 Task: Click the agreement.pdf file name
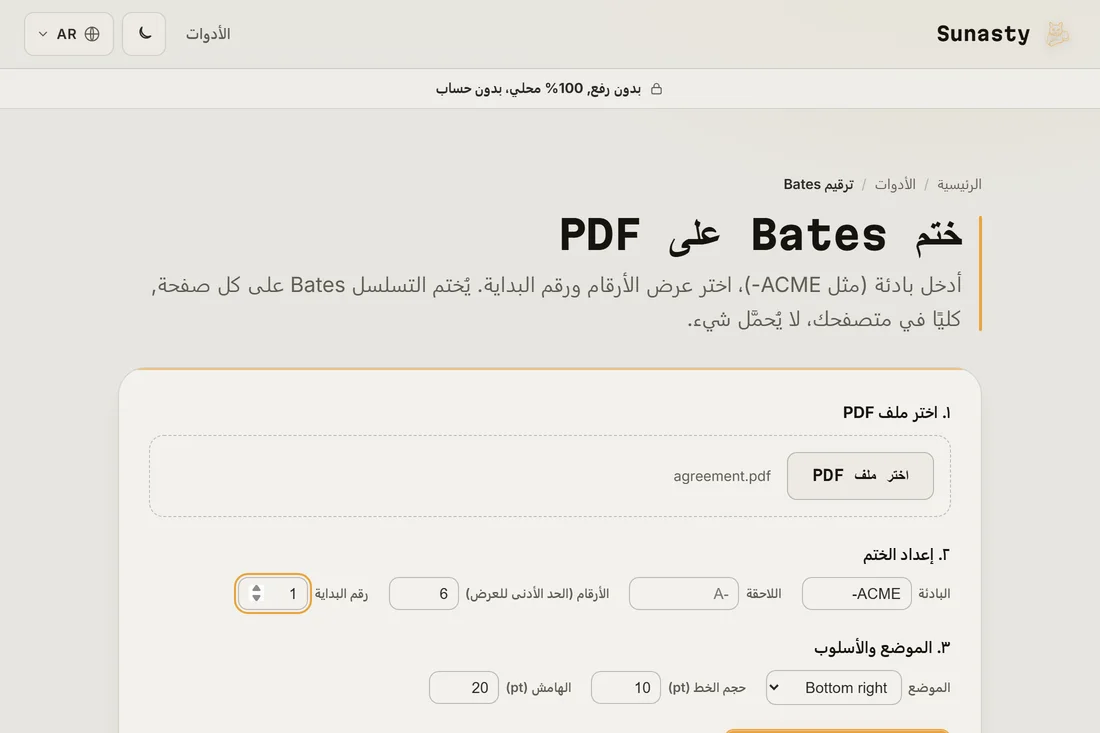click(x=722, y=476)
